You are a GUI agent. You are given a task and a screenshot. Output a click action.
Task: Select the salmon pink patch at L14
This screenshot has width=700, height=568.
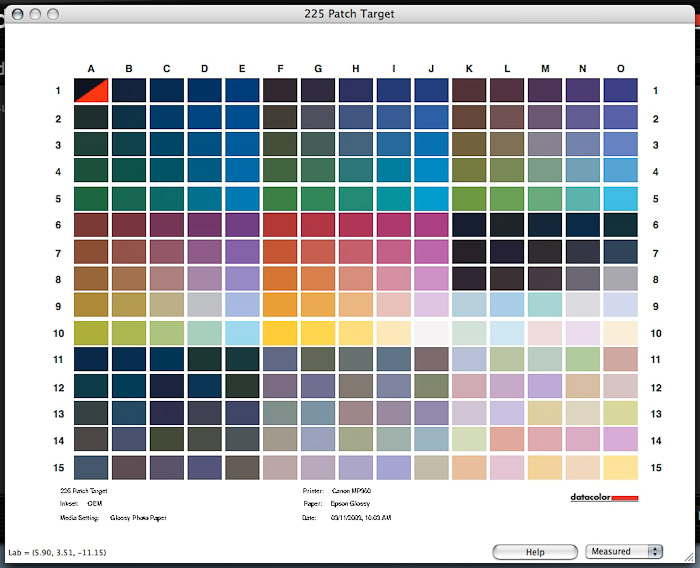click(x=507, y=440)
